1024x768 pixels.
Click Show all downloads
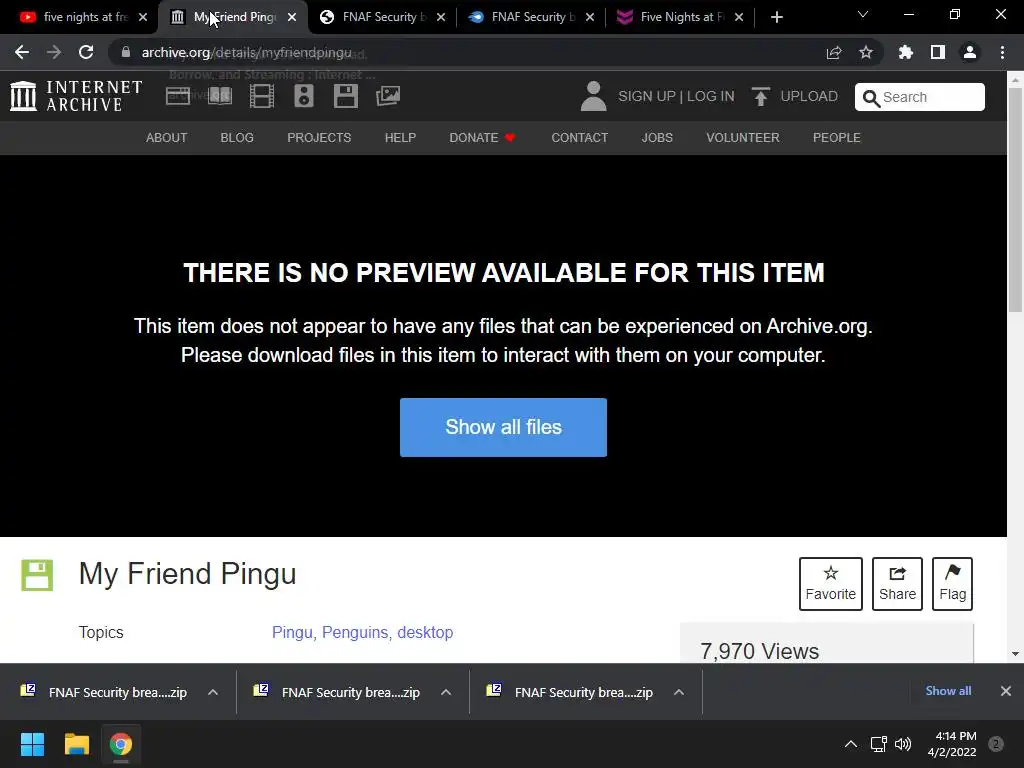coord(948,691)
